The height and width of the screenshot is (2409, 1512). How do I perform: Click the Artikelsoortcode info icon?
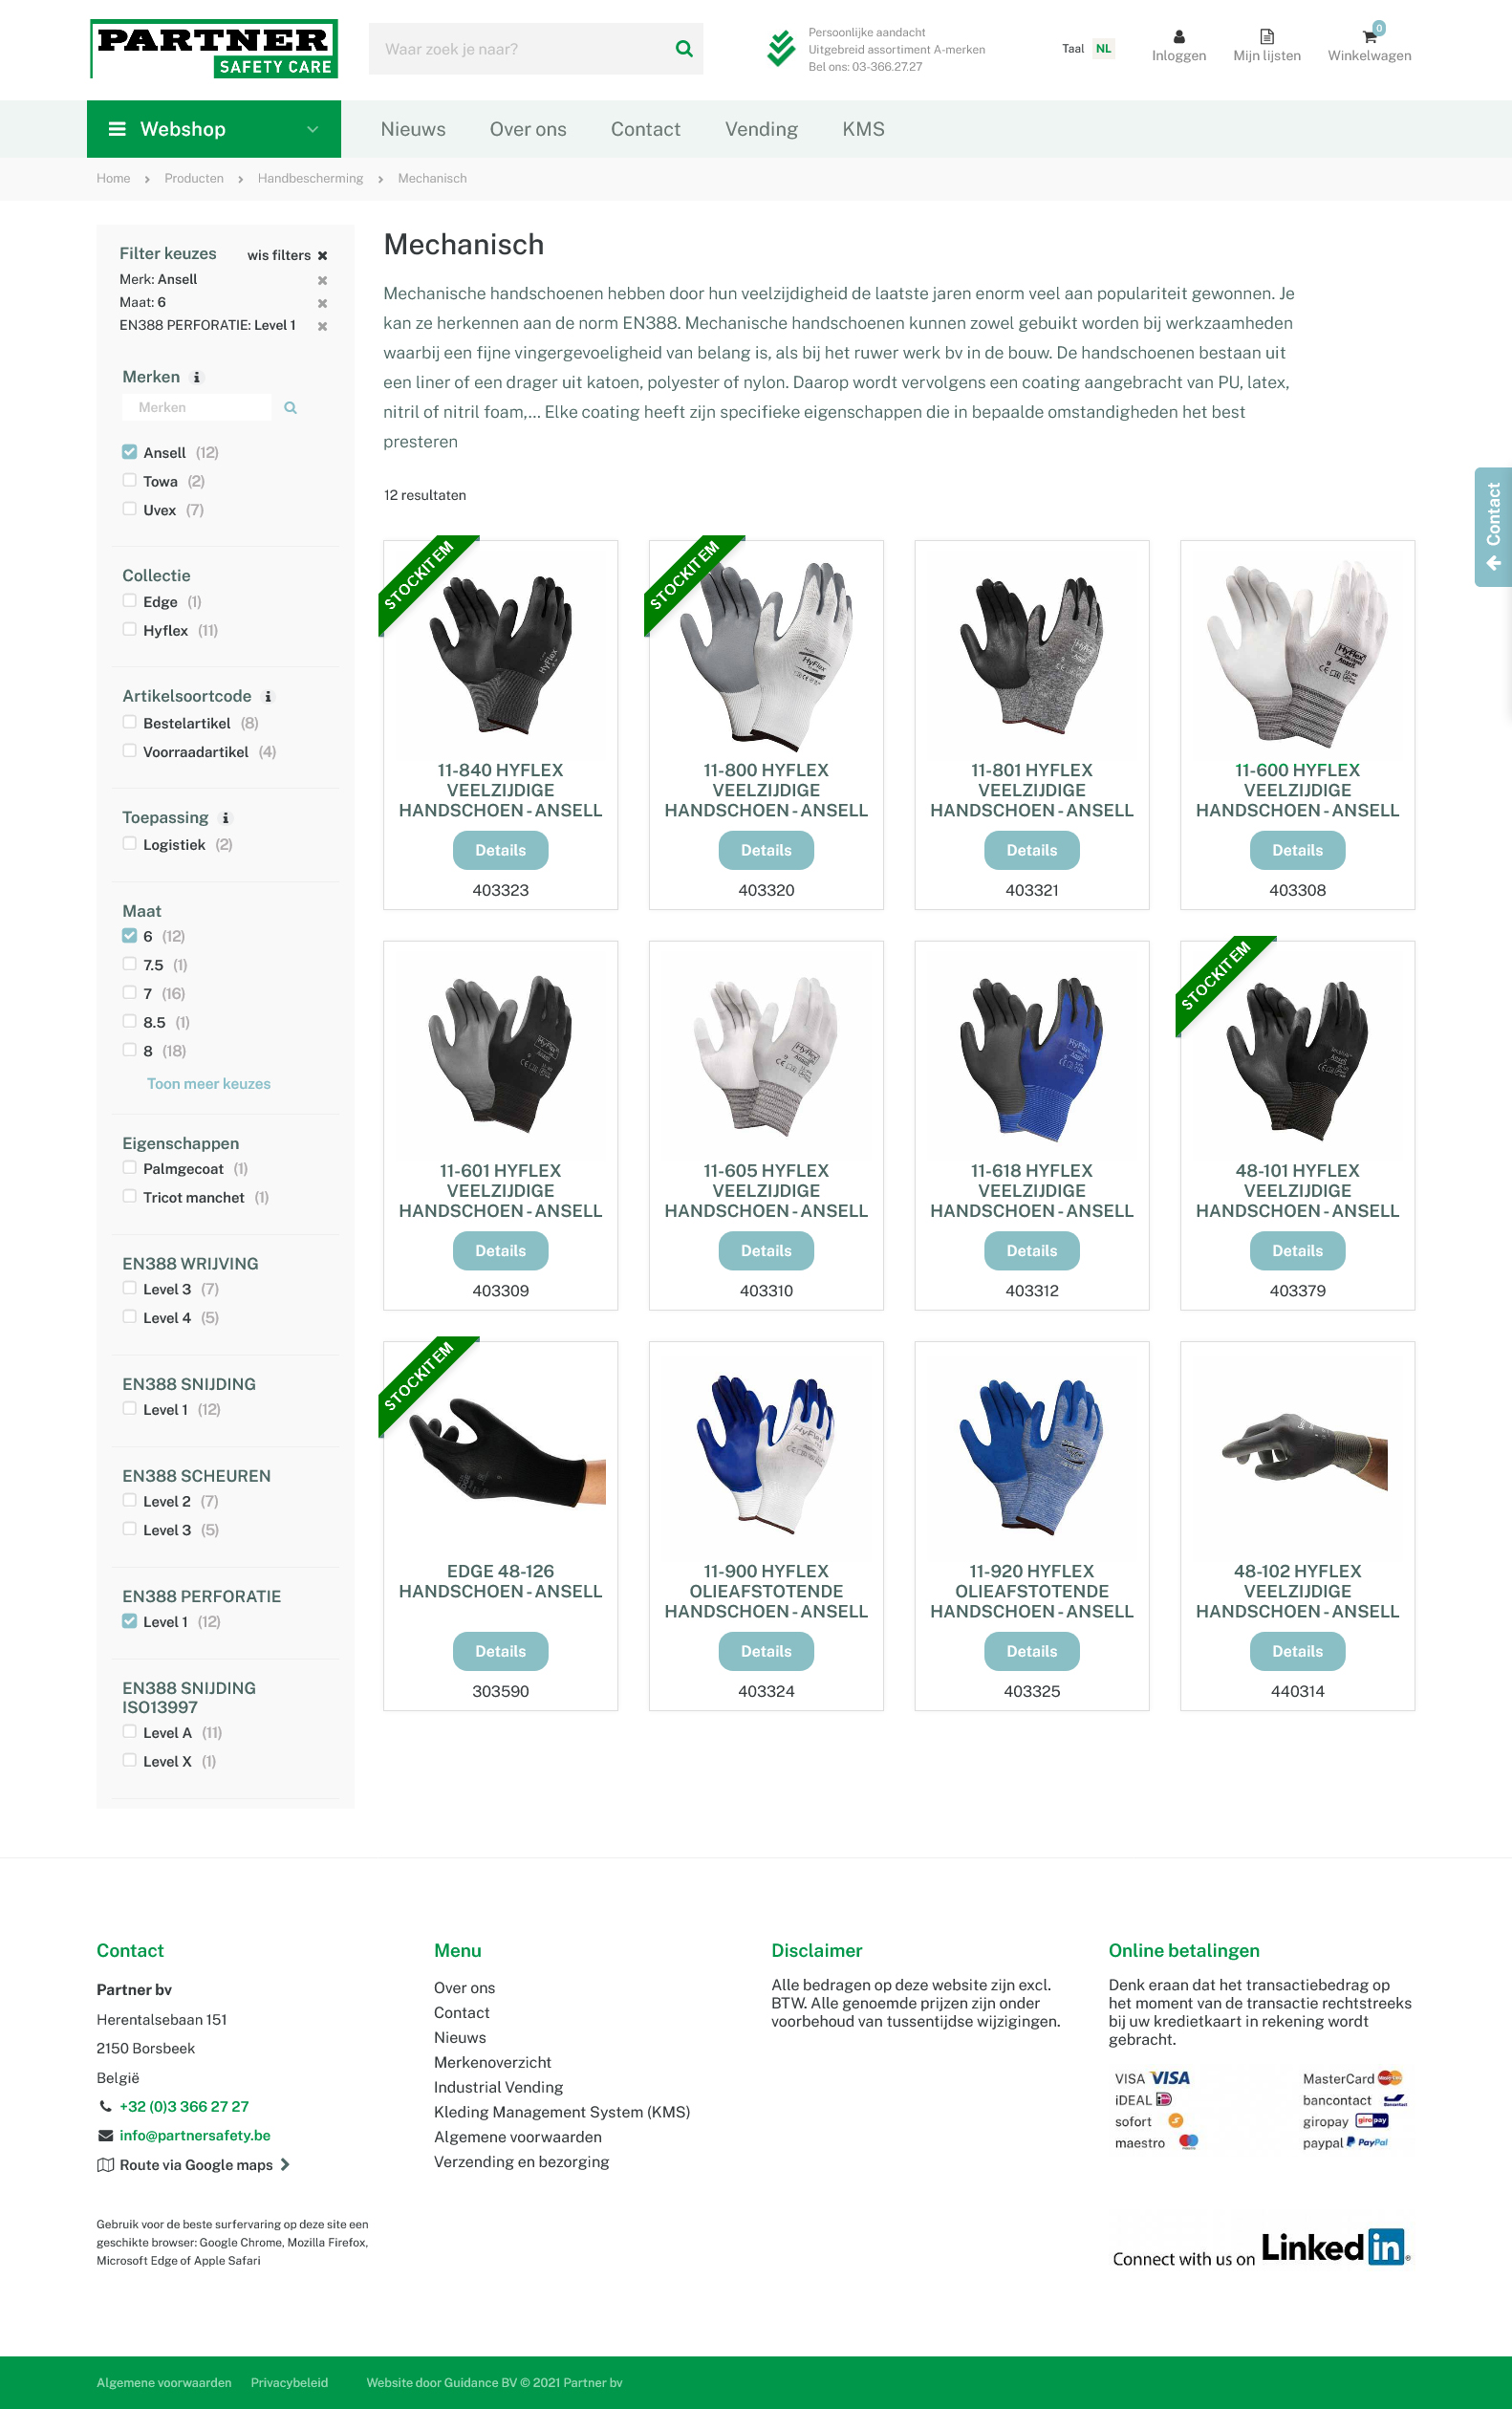tap(268, 697)
